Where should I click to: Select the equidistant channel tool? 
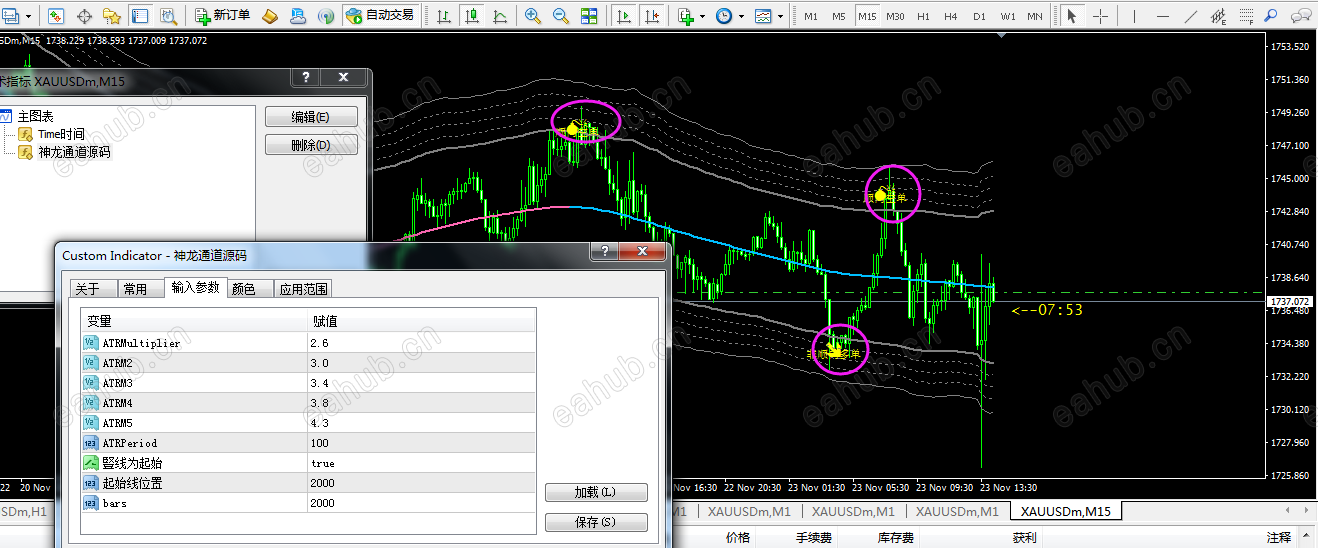click(1219, 16)
